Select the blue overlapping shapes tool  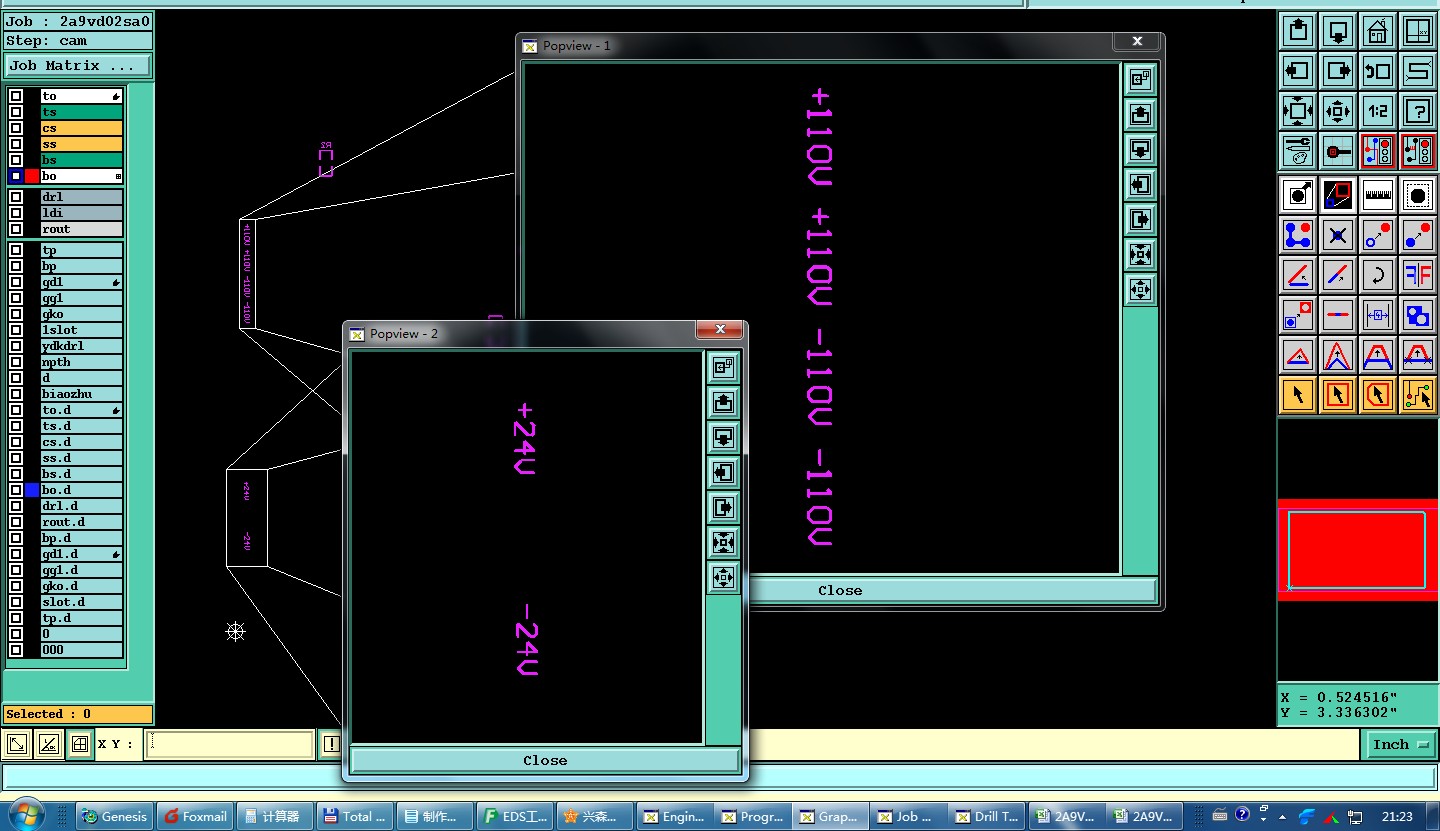click(x=1418, y=315)
